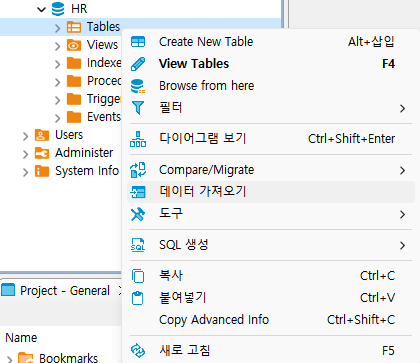Screen dimensions: 420x363
Task: Click the clipboard icon beside 붙여넣기
Action: 137,298
